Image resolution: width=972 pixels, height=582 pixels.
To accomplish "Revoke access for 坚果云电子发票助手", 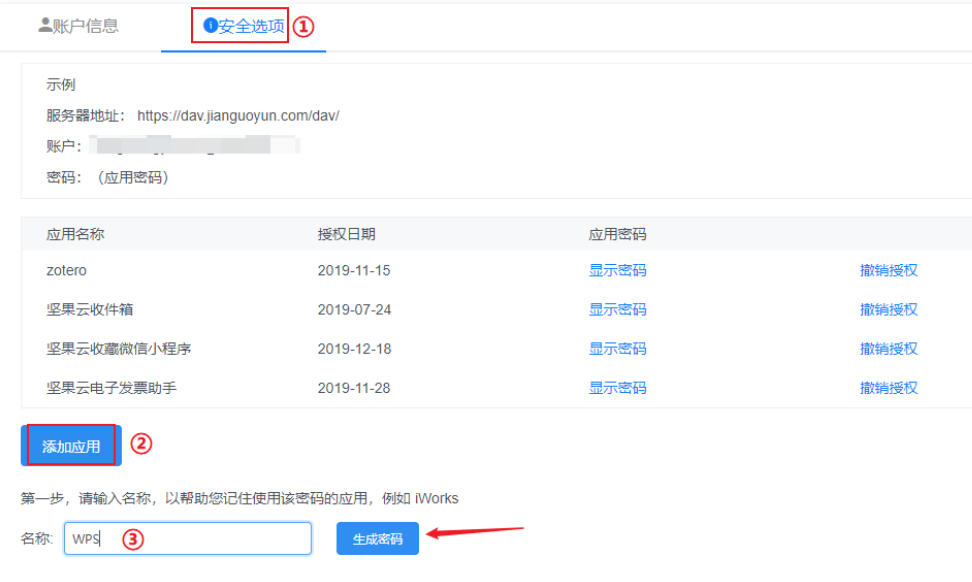I will click(x=889, y=387).
